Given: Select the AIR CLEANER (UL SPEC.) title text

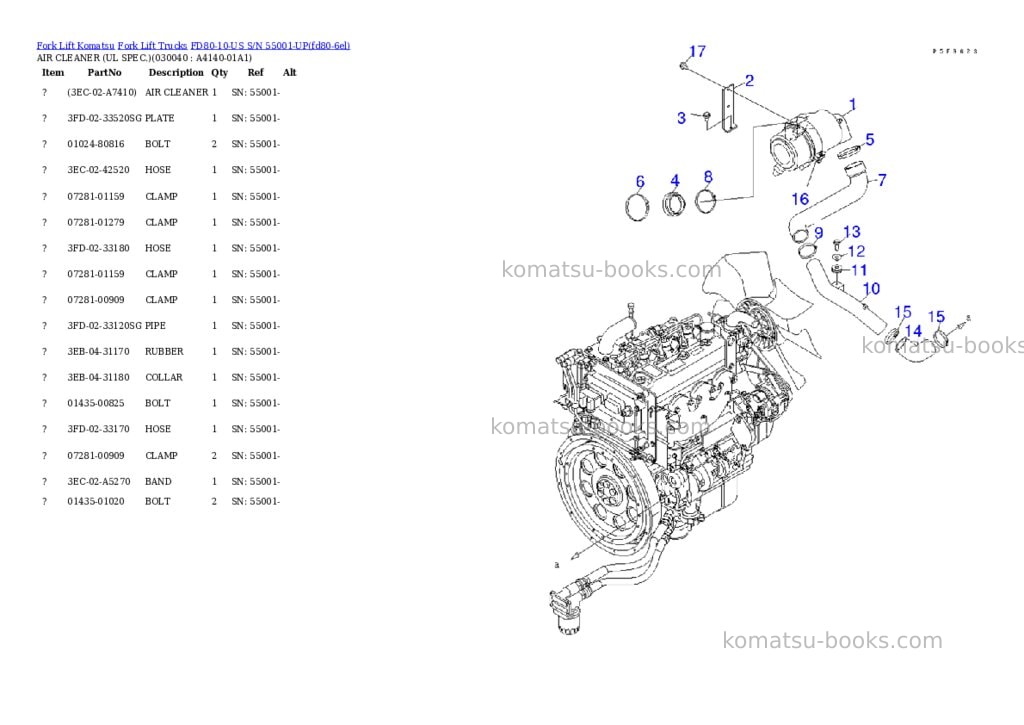Looking at the screenshot, I should [144, 57].
